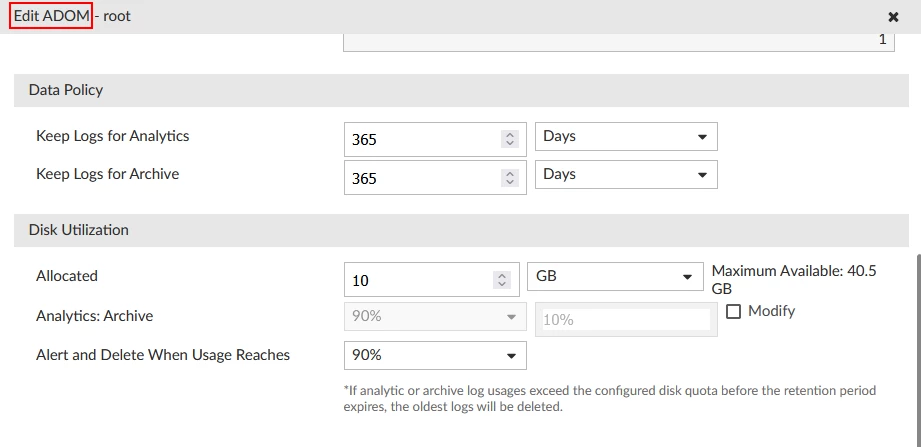The image size is (921, 447).
Task: Click the Data Policy section header
Action: pos(461,90)
